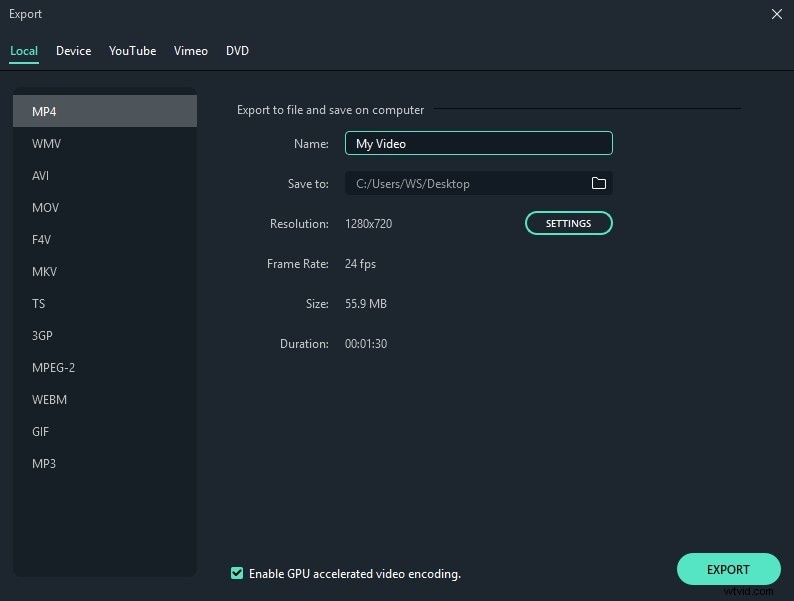Select AVI as the export format
The height and width of the screenshot is (601, 794).
[105, 175]
